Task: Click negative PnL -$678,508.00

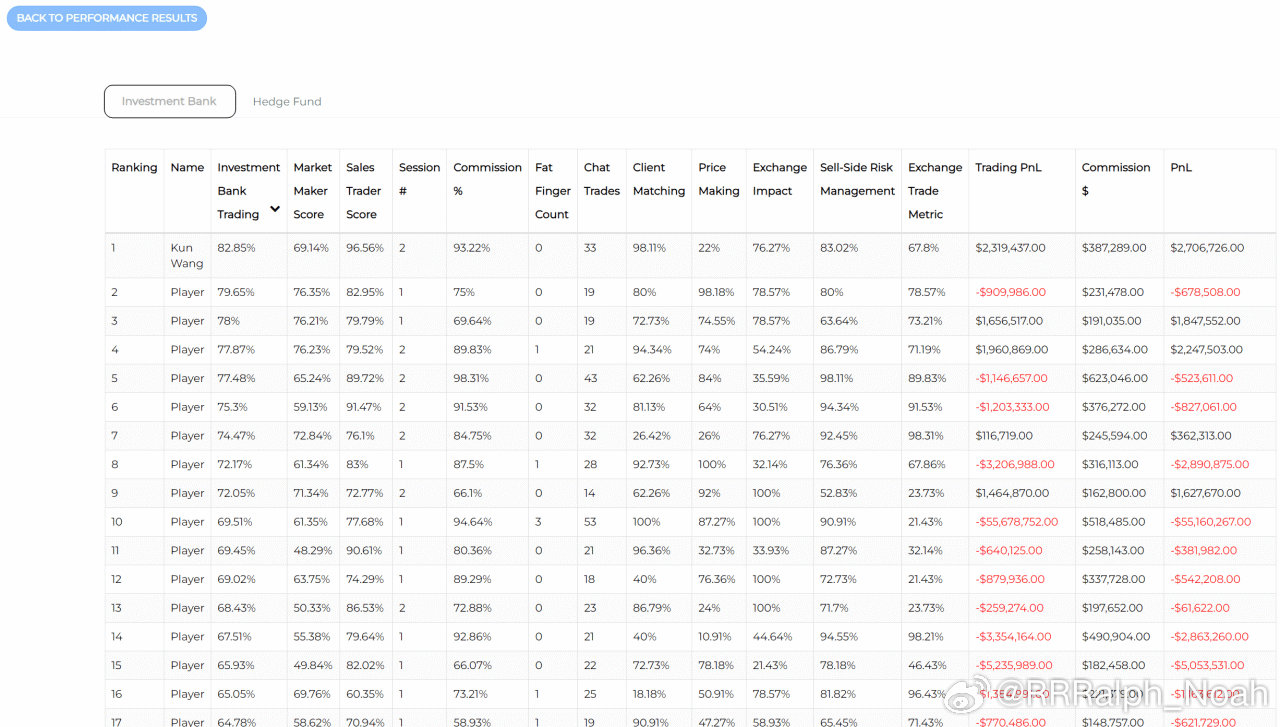Action: [x=1205, y=293]
